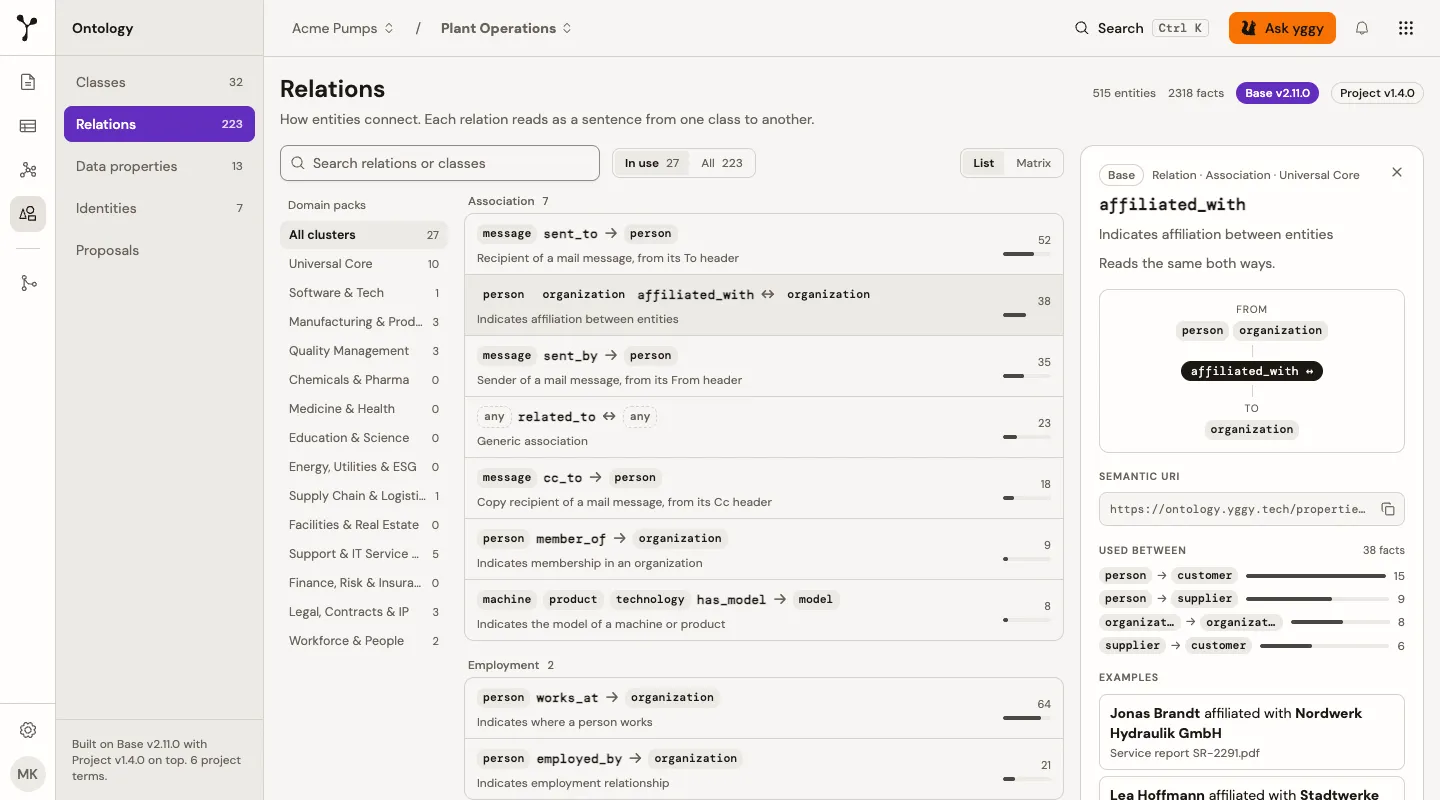Toggle to In use 27 filter

[x=652, y=163]
